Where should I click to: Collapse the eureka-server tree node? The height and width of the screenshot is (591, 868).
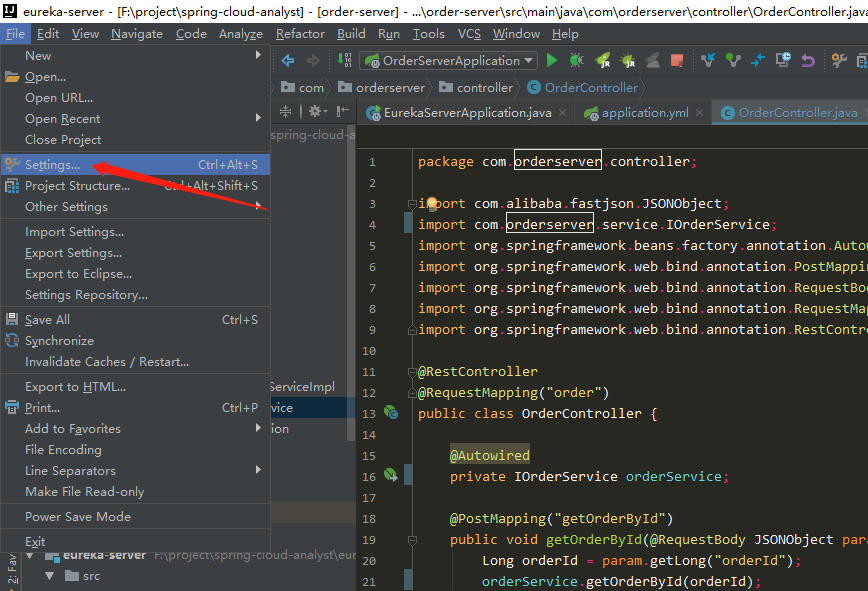click(x=31, y=555)
